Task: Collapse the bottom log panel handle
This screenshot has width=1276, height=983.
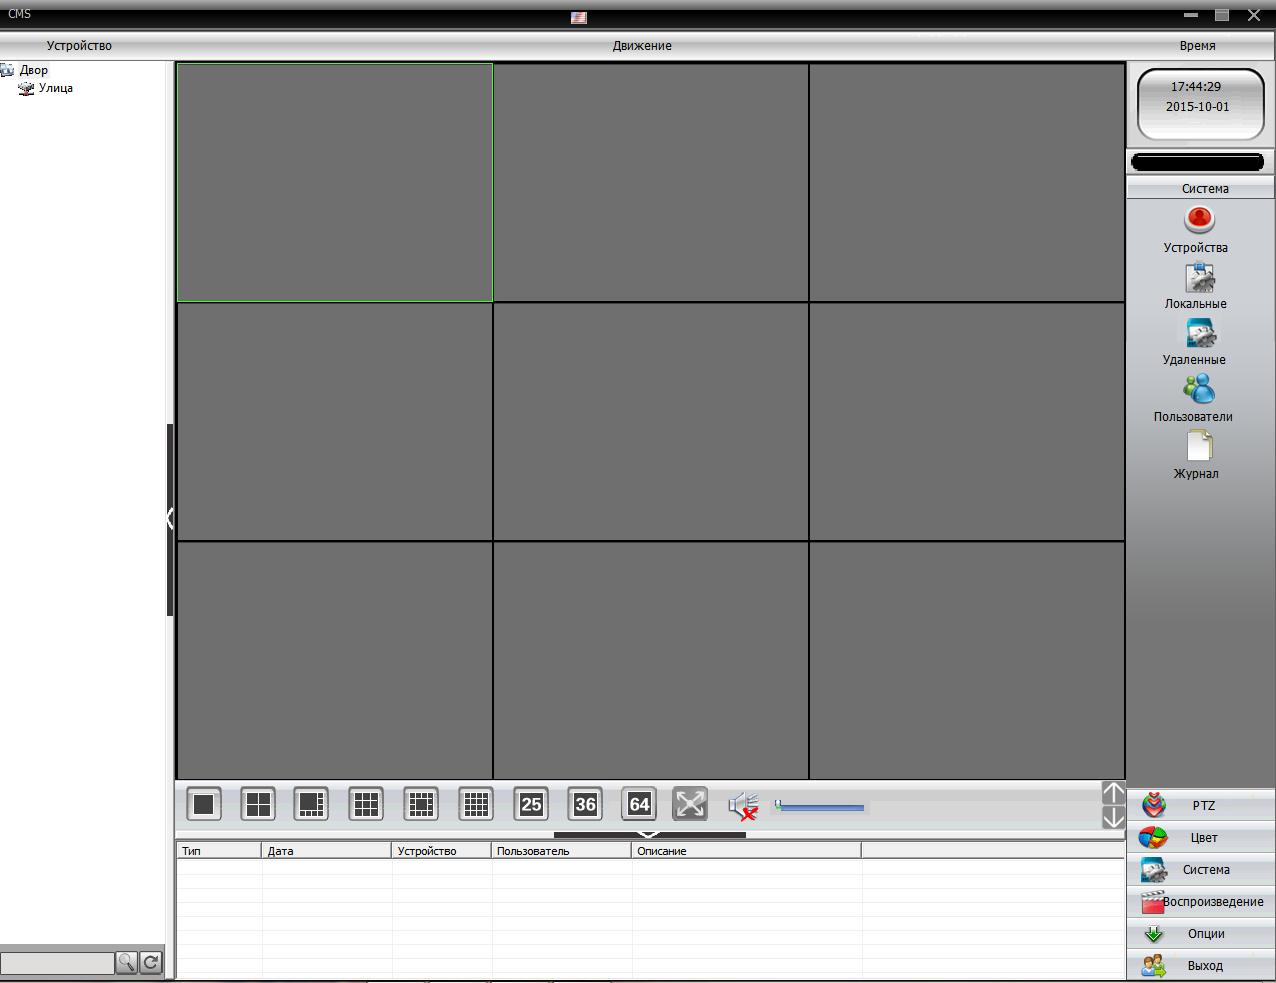Action: click(649, 834)
